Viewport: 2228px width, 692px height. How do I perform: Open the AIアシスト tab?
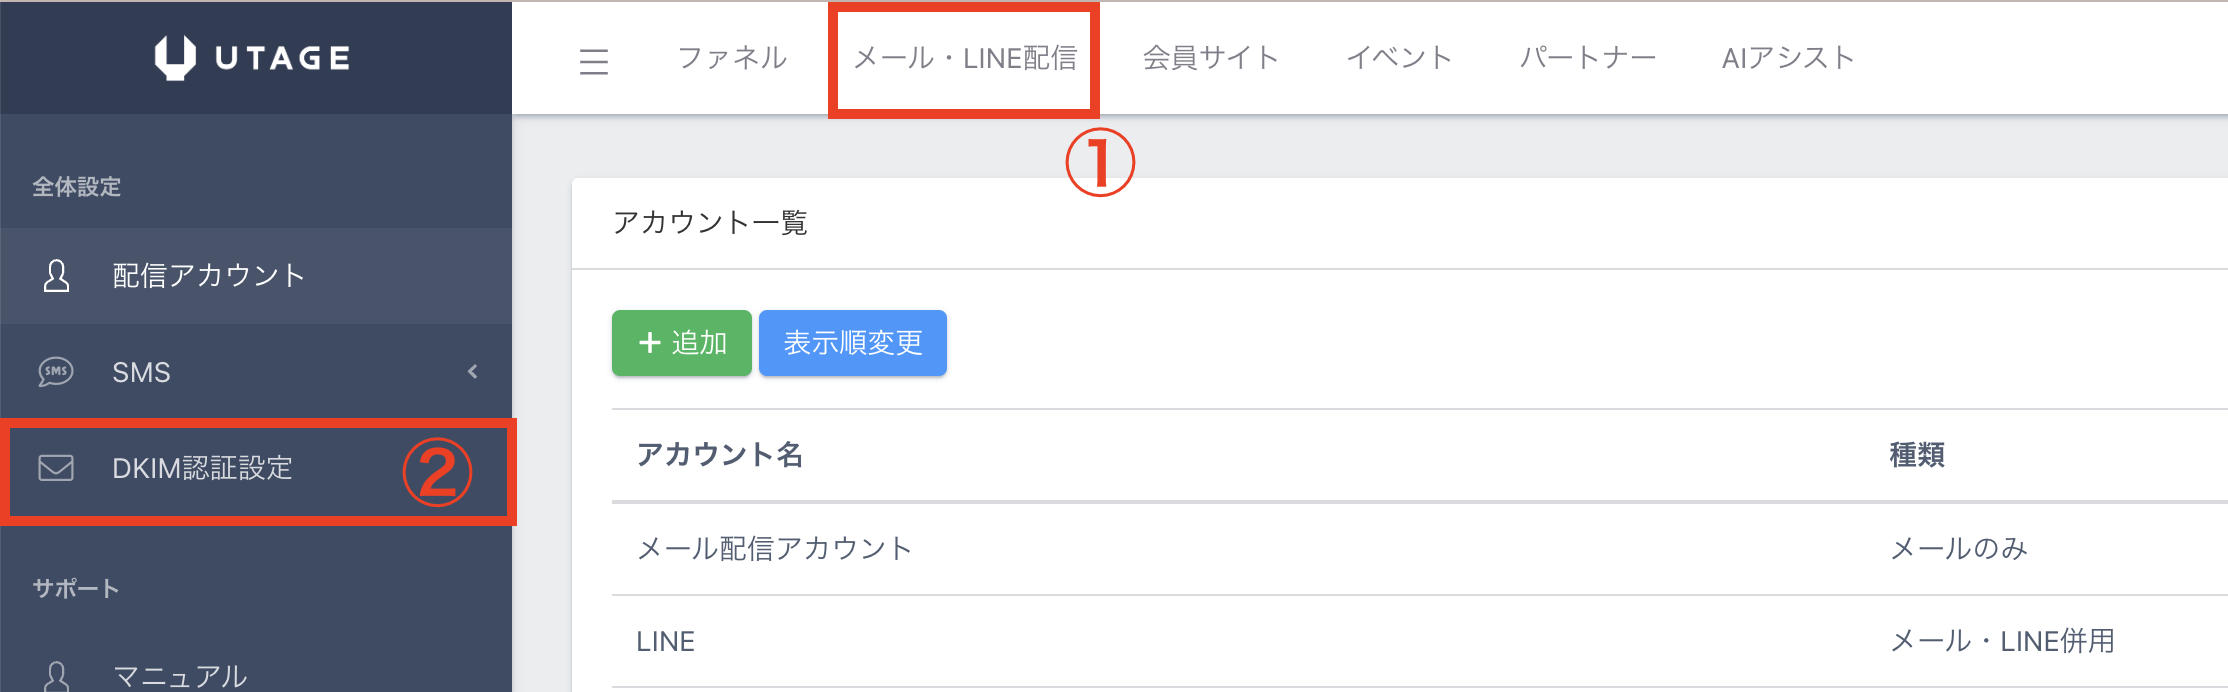(1788, 58)
